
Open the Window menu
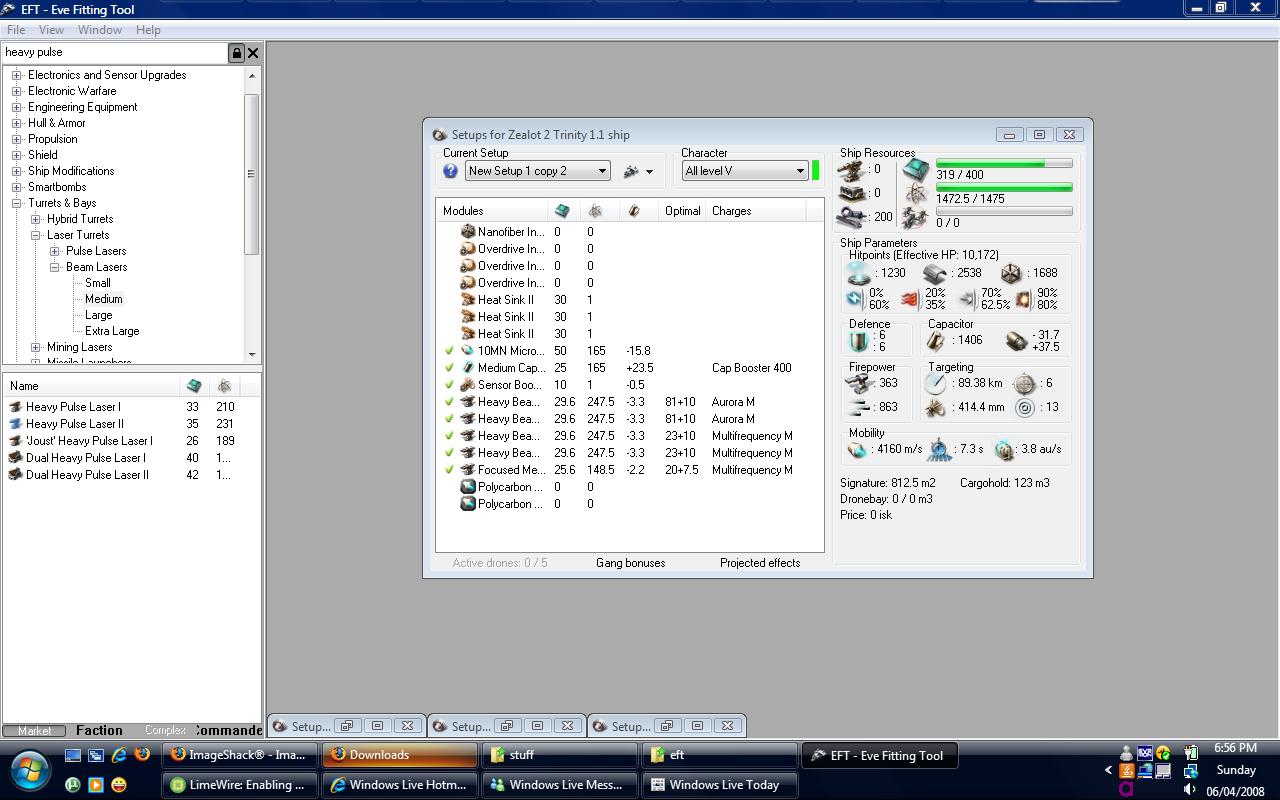click(x=99, y=30)
